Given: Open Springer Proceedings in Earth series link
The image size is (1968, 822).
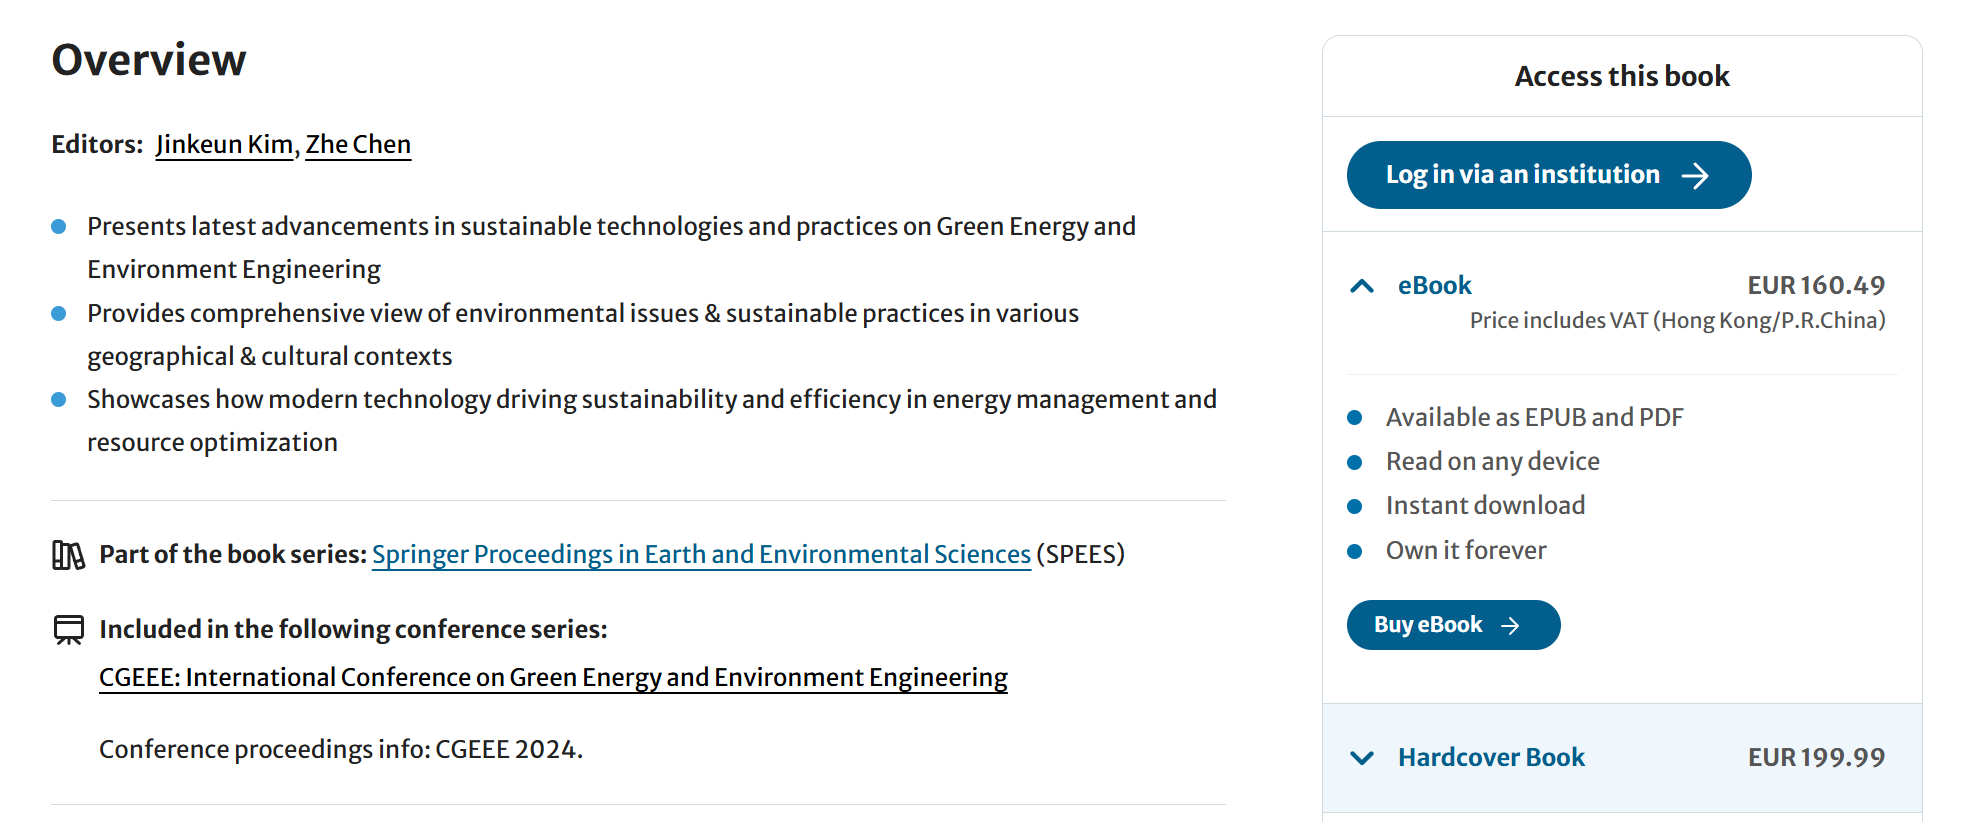Looking at the screenshot, I should pyautogui.click(x=701, y=555).
